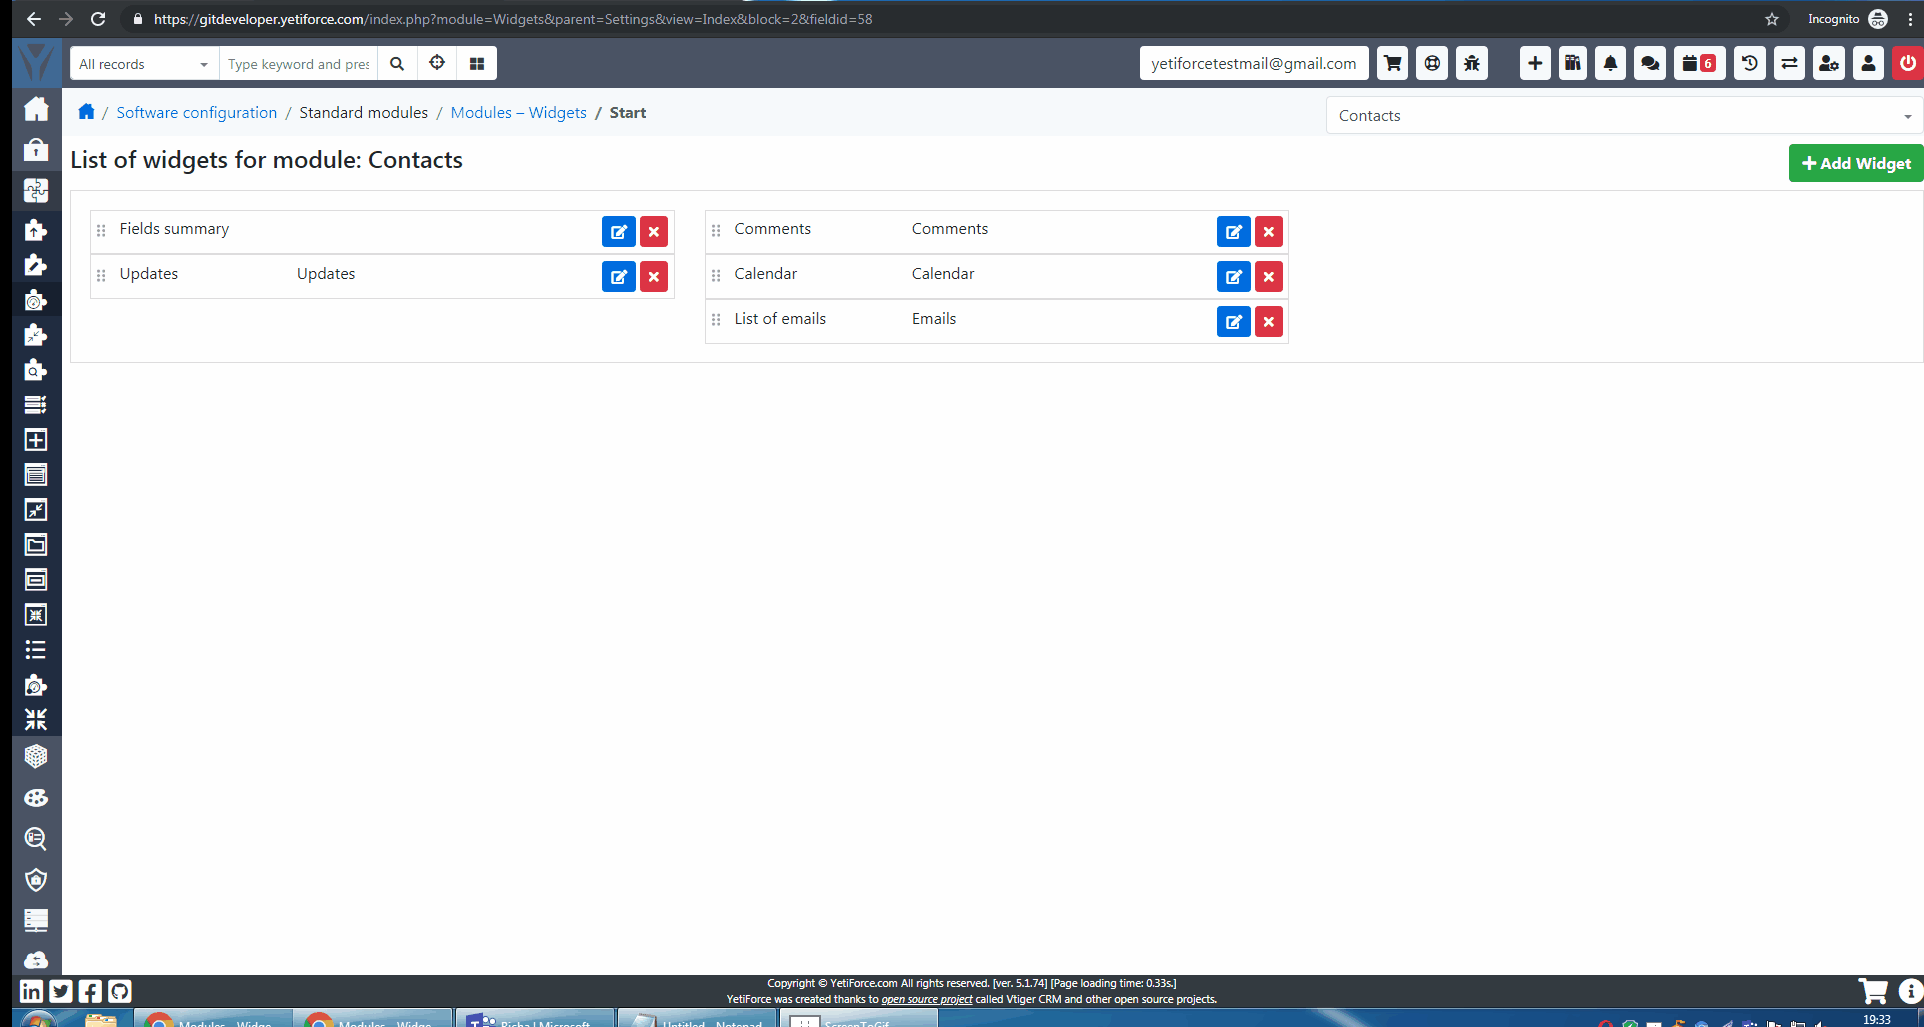Open the Contacts module dropdown
Image resolution: width=1924 pixels, height=1027 pixels.
(x=1624, y=116)
